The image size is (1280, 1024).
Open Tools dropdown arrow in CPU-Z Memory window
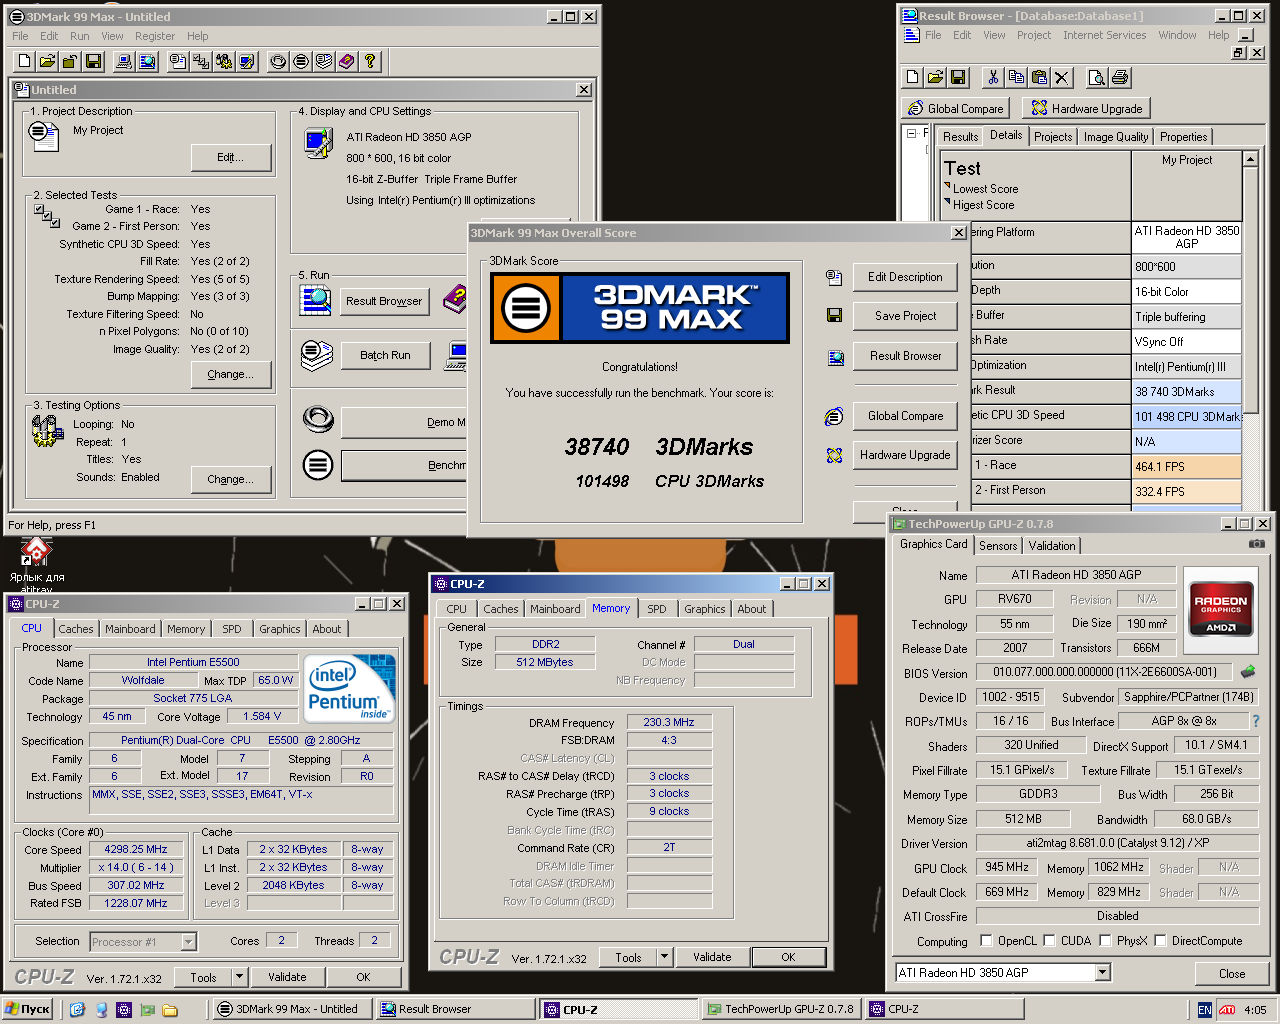(664, 957)
